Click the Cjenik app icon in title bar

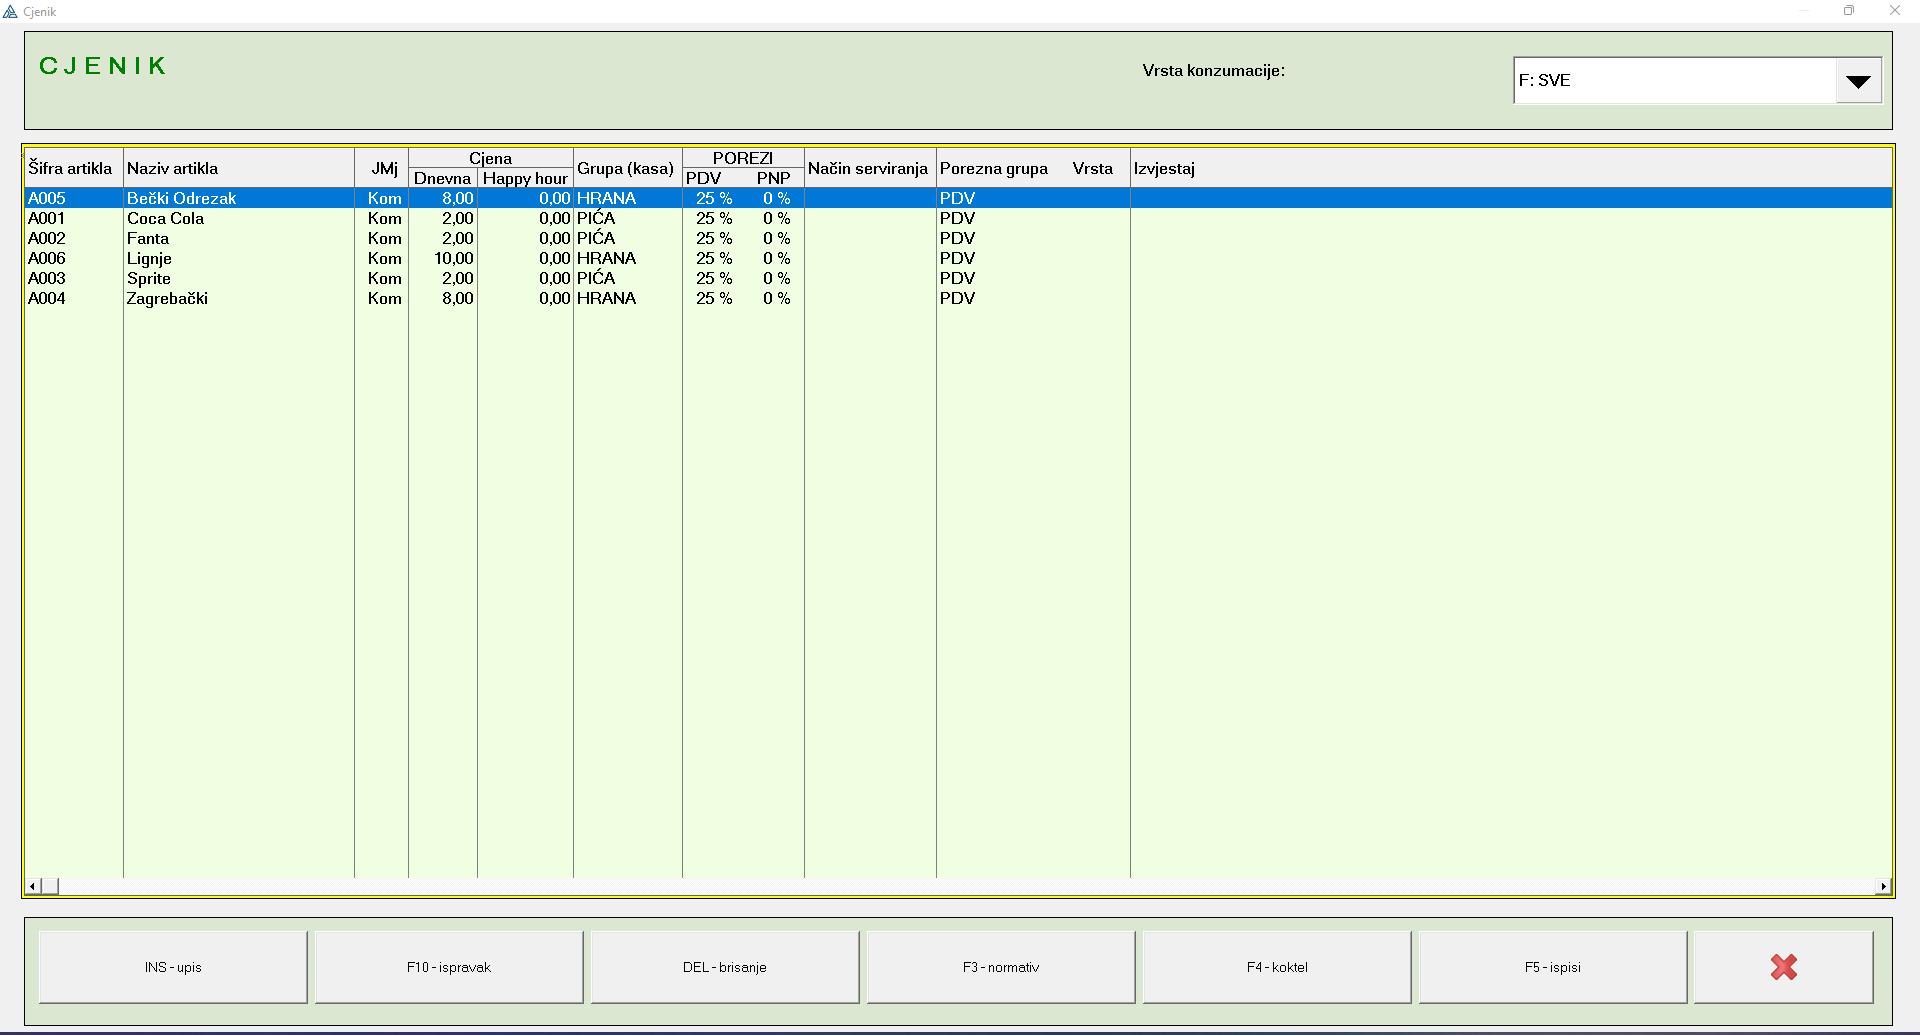(11, 12)
